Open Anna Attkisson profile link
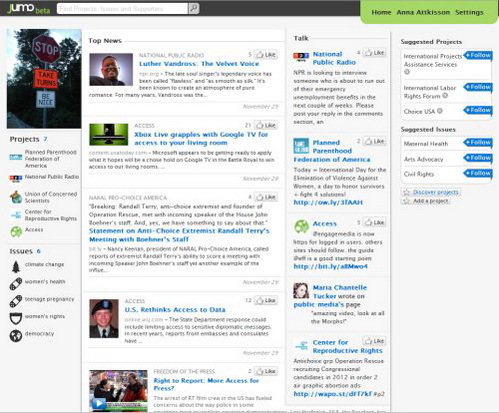The image size is (499, 413). click(x=423, y=12)
